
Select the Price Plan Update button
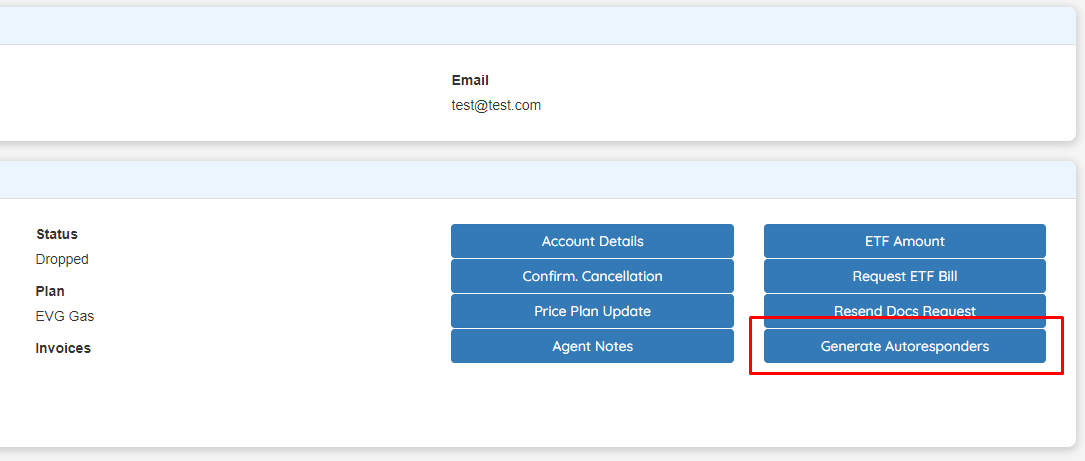click(x=592, y=311)
